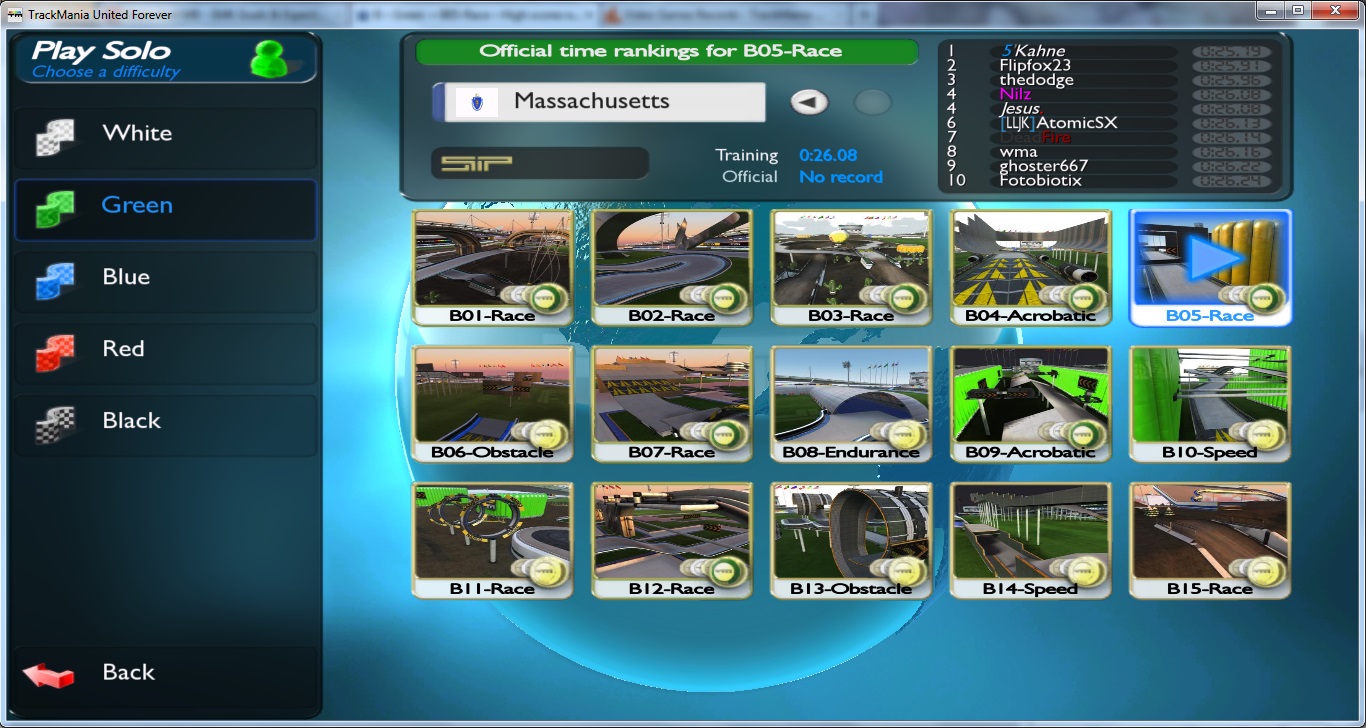Click the red Back arrow icon
Image resolution: width=1366 pixels, height=728 pixels.
click(x=48, y=674)
